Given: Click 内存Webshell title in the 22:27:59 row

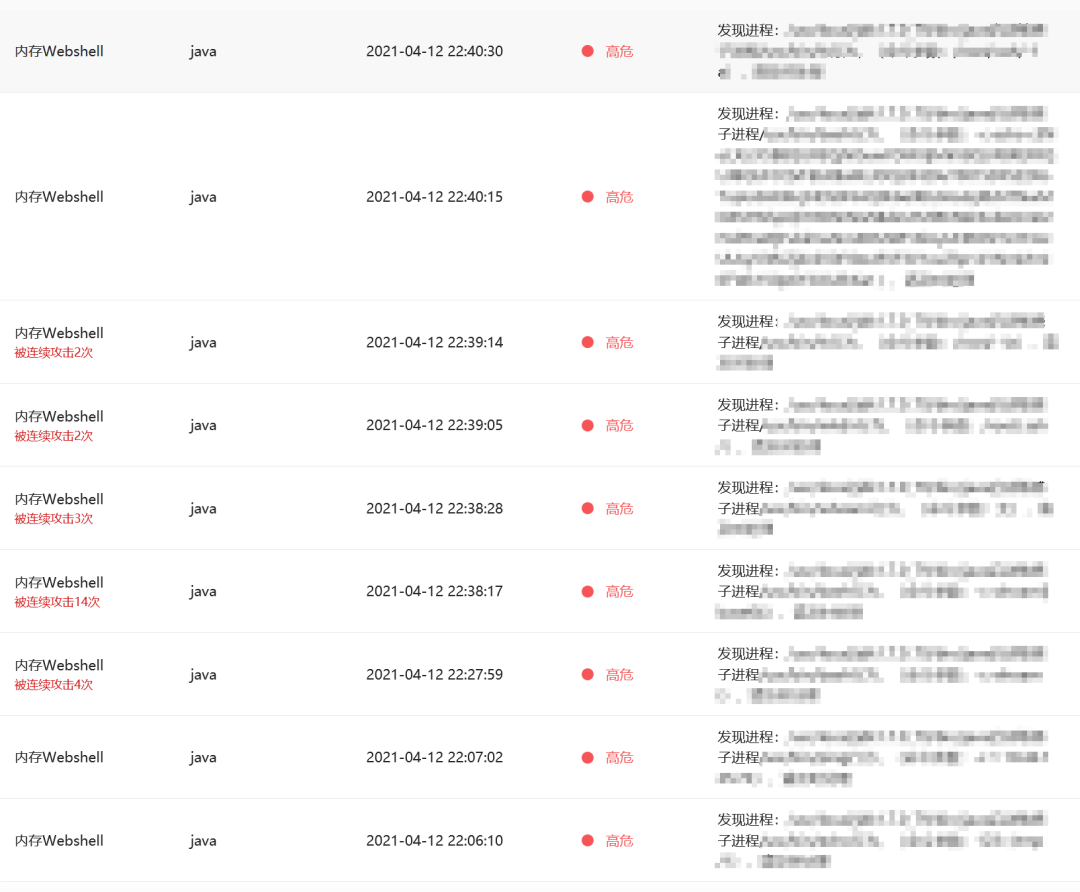Looking at the screenshot, I should click(59, 665).
